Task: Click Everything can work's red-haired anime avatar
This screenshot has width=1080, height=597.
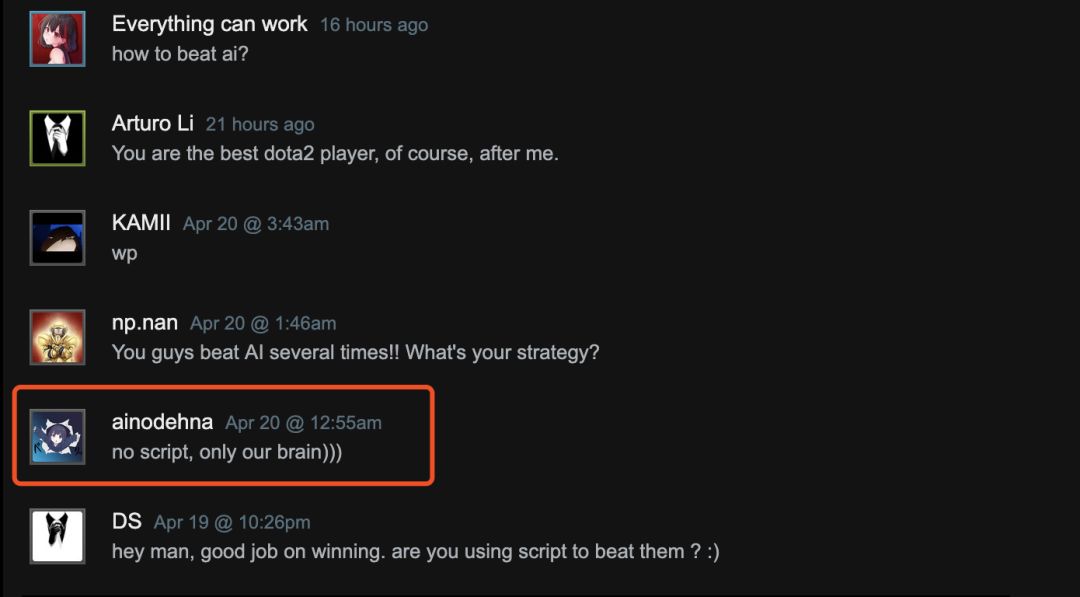Action: (57, 39)
